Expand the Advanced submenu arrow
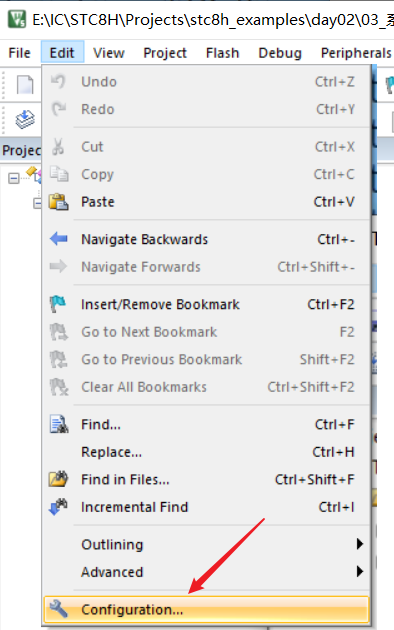 (359, 571)
